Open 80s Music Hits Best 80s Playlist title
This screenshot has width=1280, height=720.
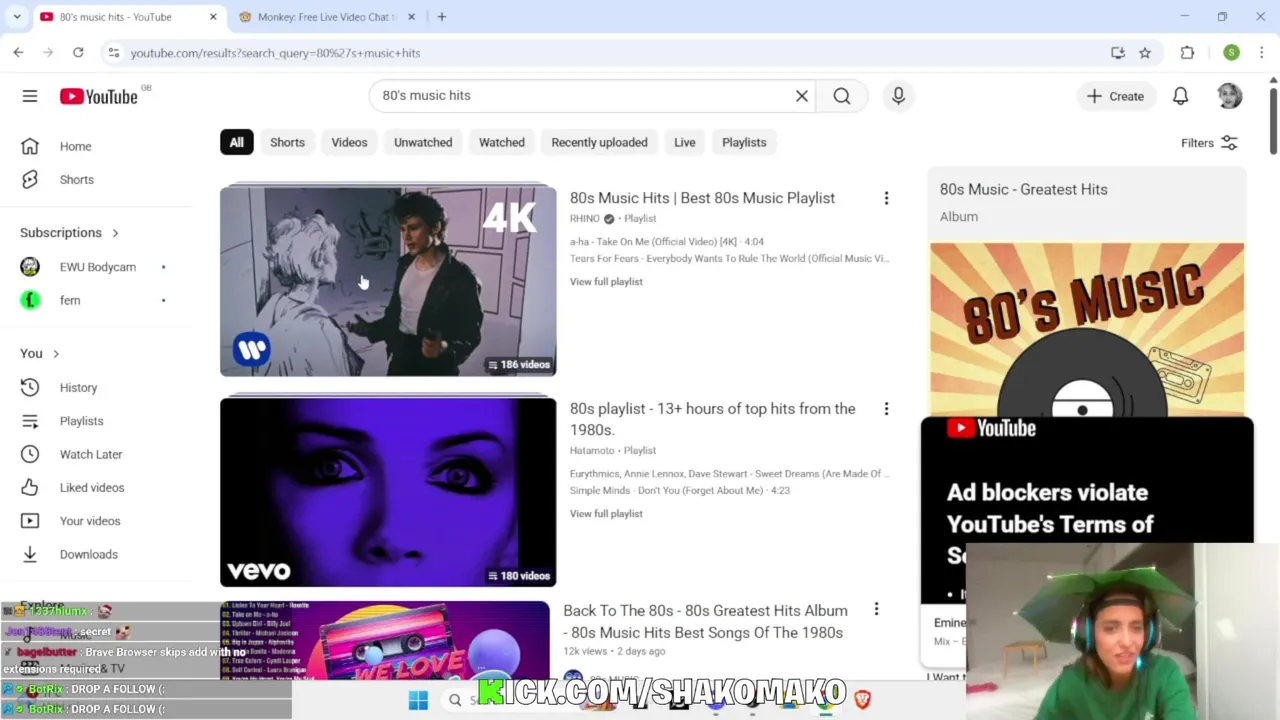coord(702,198)
